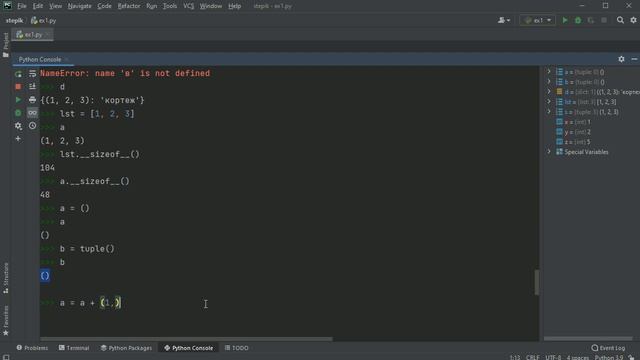The height and width of the screenshot is (360, 640).
Task: Hide the Python Console panel
Action: click(x=634, y=59)
